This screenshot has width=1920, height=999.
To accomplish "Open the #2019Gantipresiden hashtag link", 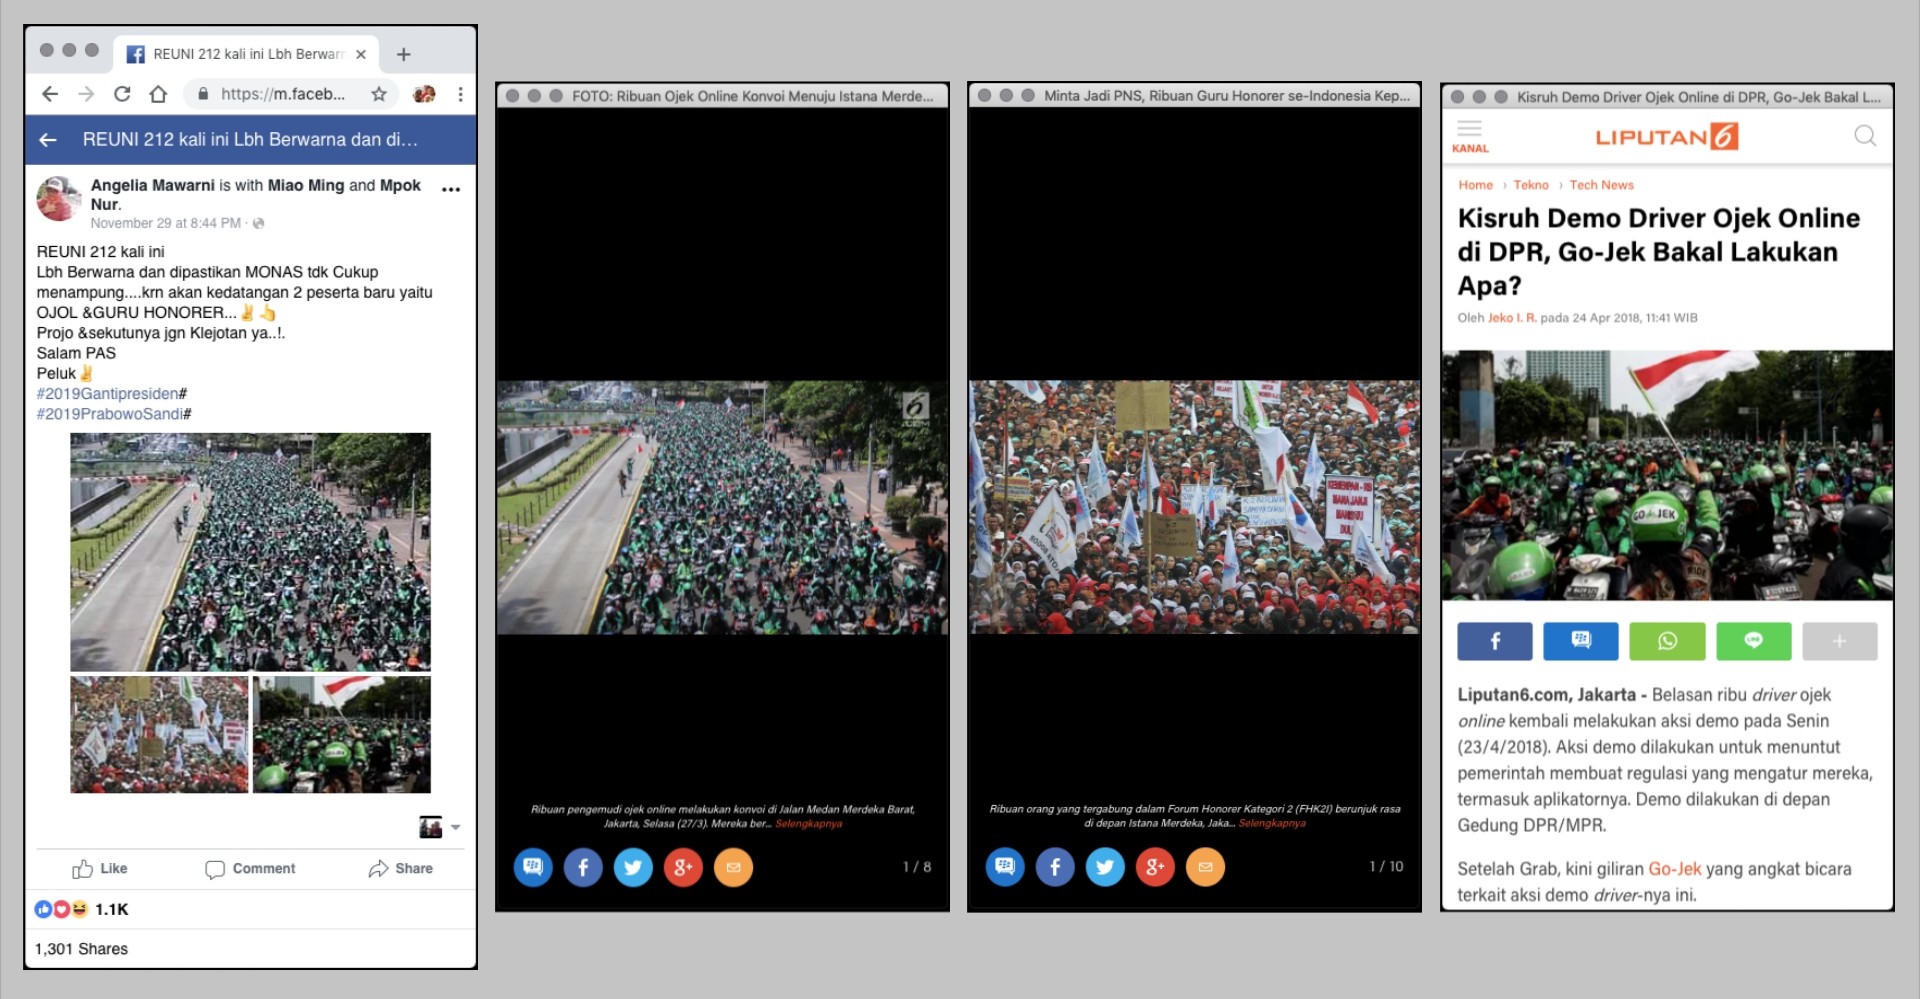I will (108, 393).
